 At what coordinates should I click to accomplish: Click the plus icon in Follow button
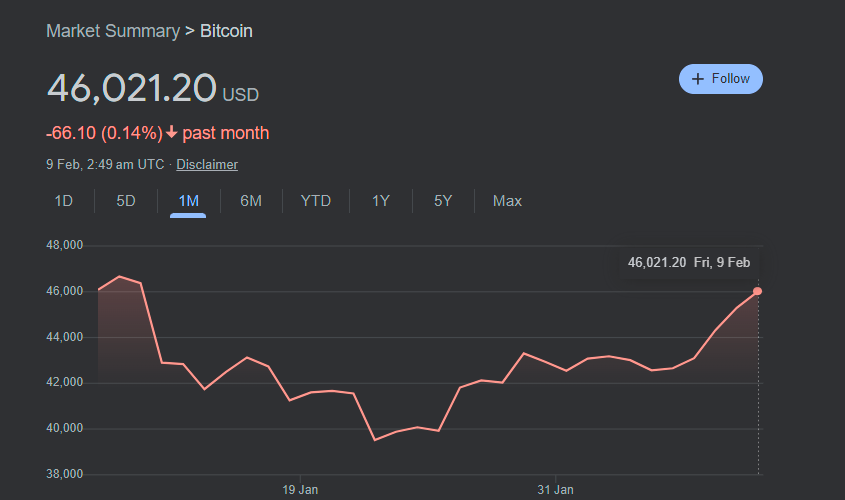pos(697,79)
